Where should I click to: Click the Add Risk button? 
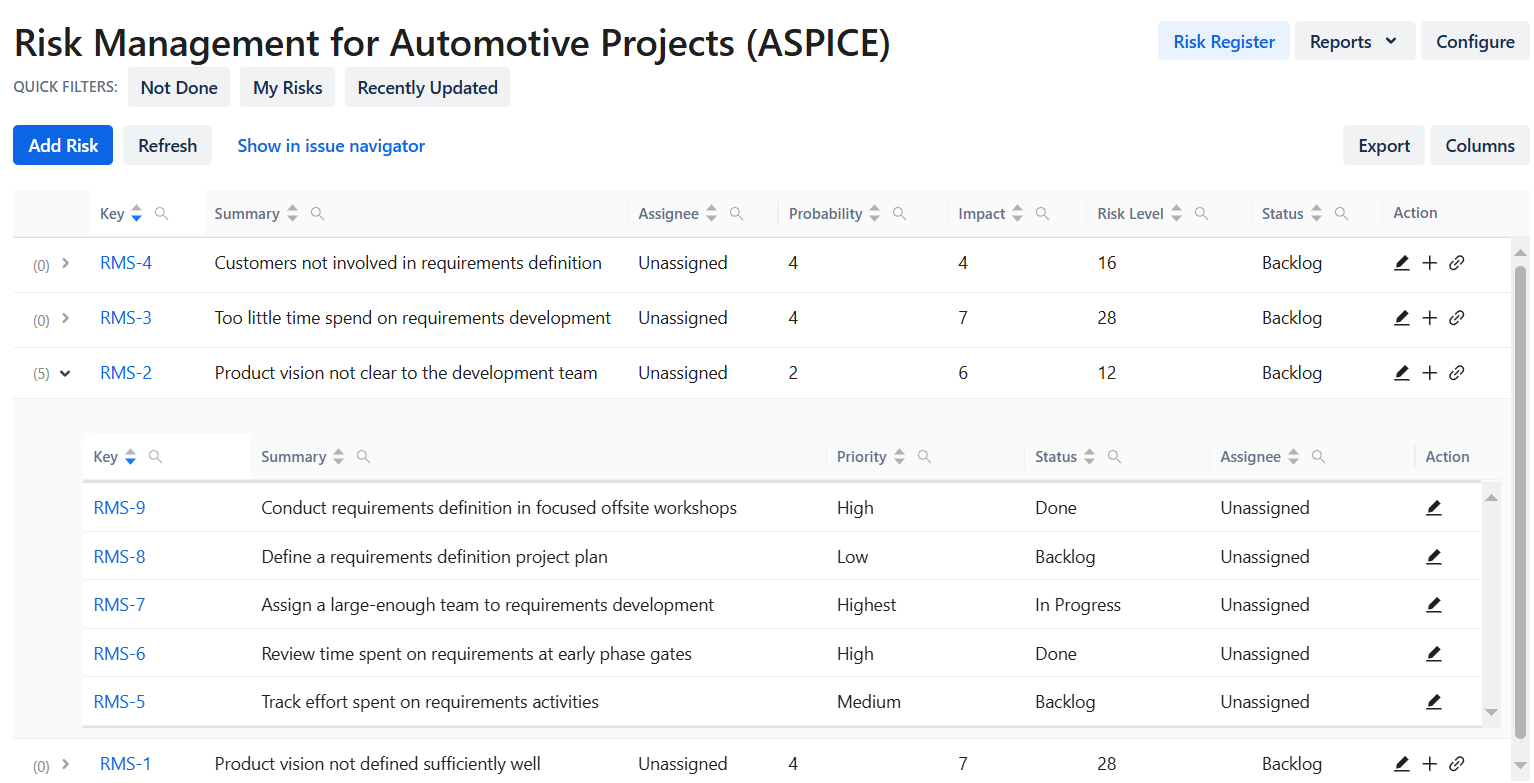tap(63, 146)
